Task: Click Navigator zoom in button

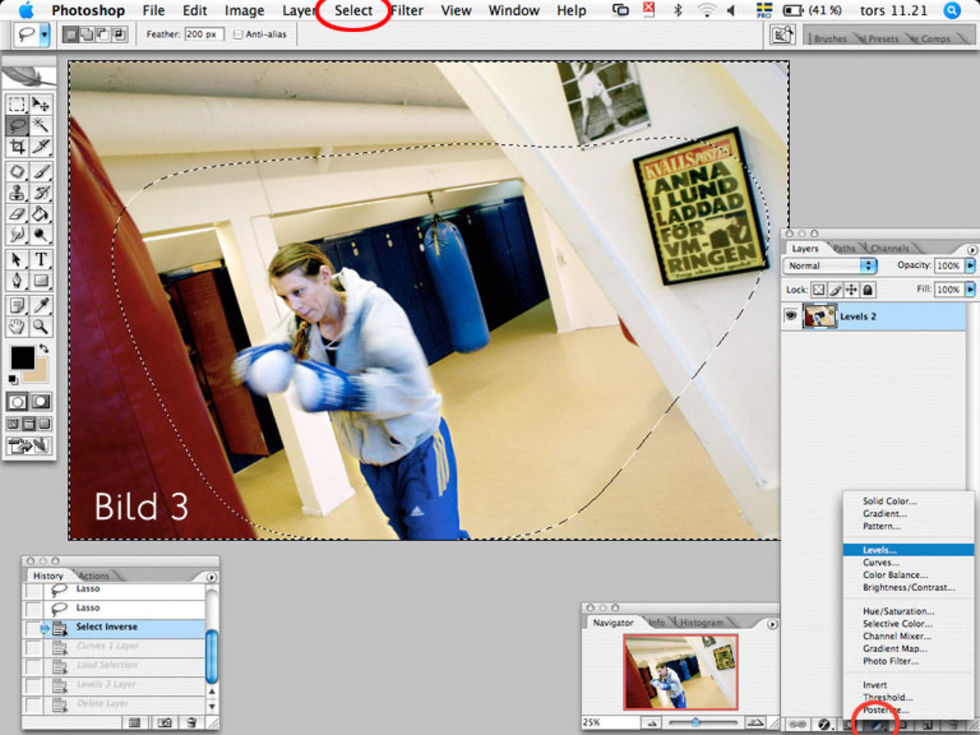Action: pos(755,722)
